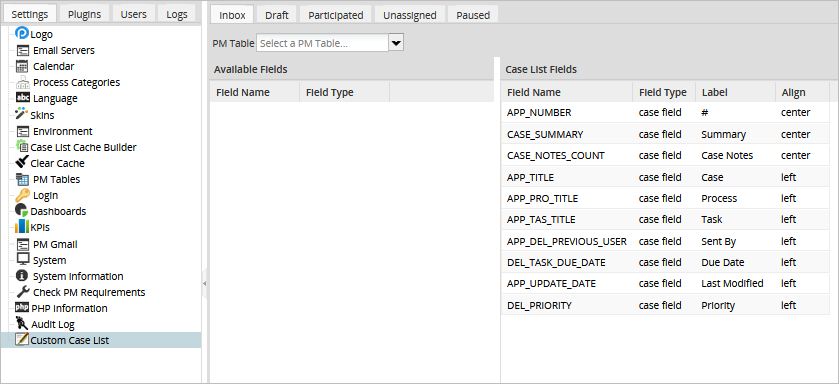This screenshot has width=839, height=384.
Task: Click the PHP Information icon
Action: pos(22,308)
